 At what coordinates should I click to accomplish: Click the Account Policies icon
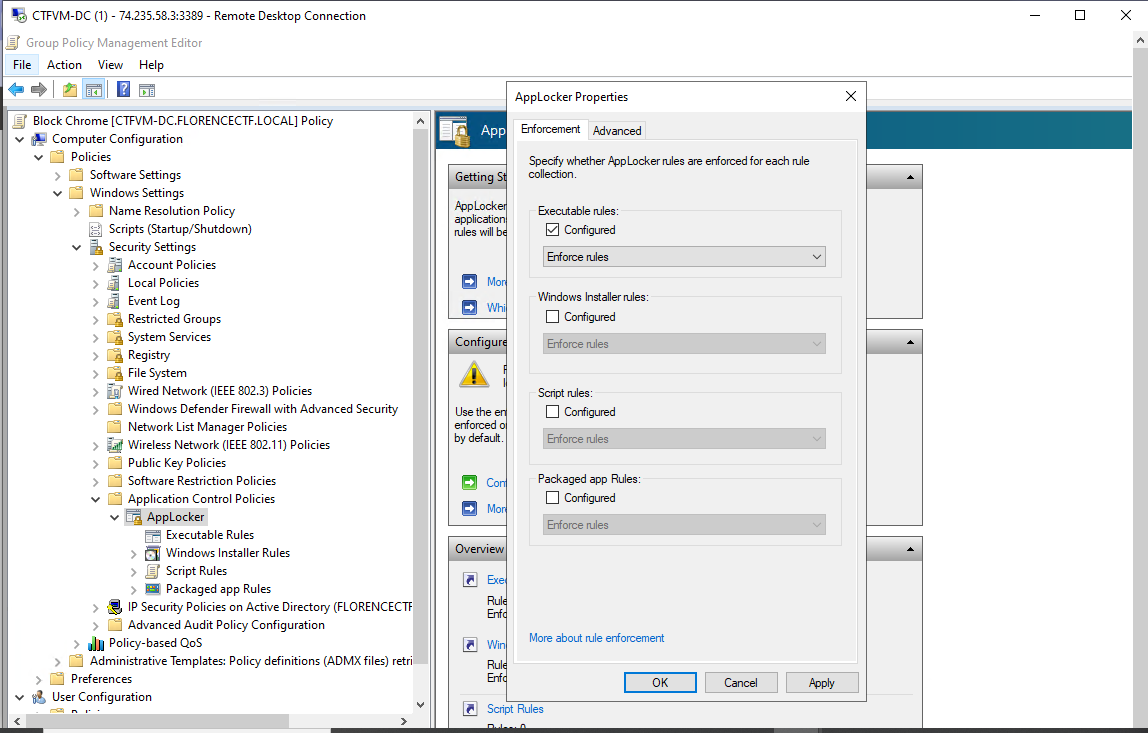(115, 265)
